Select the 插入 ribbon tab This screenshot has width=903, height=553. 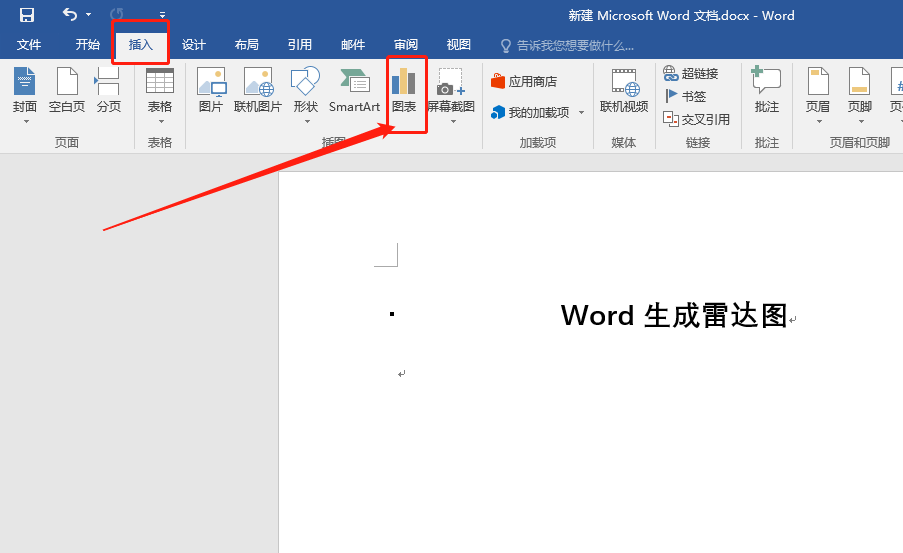(x=141, y=45)
